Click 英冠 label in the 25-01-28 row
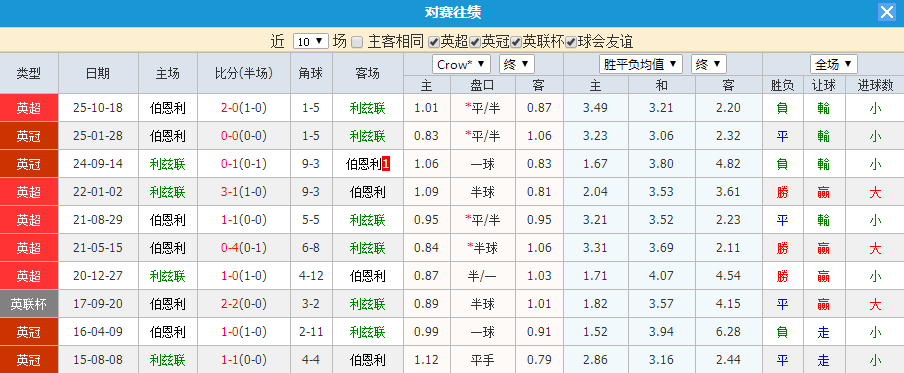The image size is (904, 373). pos(29,136)
